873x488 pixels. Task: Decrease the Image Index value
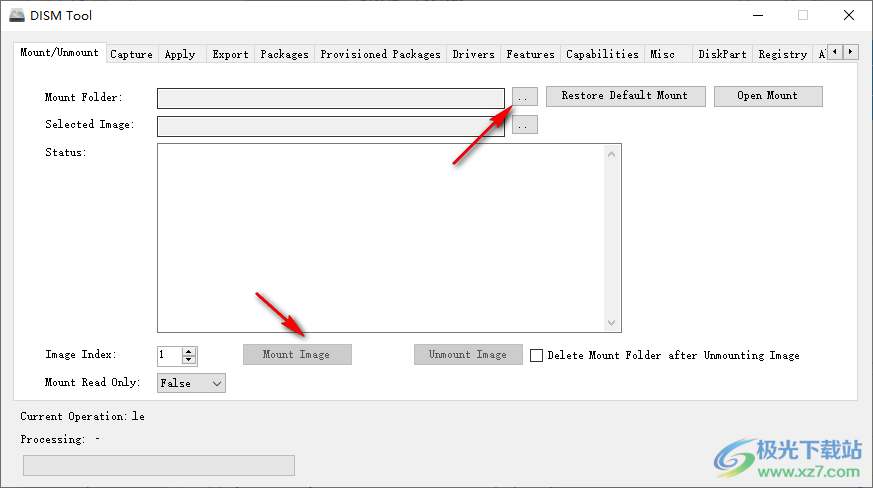pyautogui.click(x=189, y=360)
